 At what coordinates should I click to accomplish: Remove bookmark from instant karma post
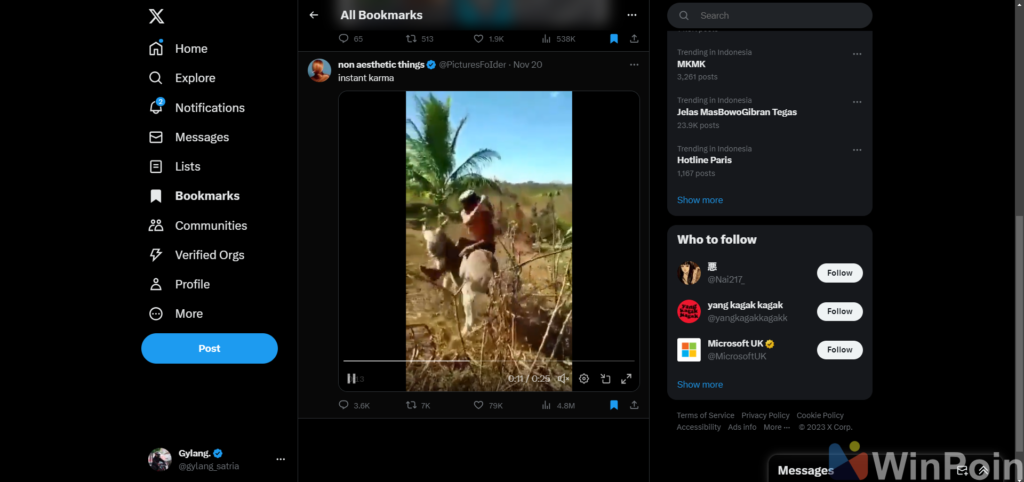click(x=614, y=405)
